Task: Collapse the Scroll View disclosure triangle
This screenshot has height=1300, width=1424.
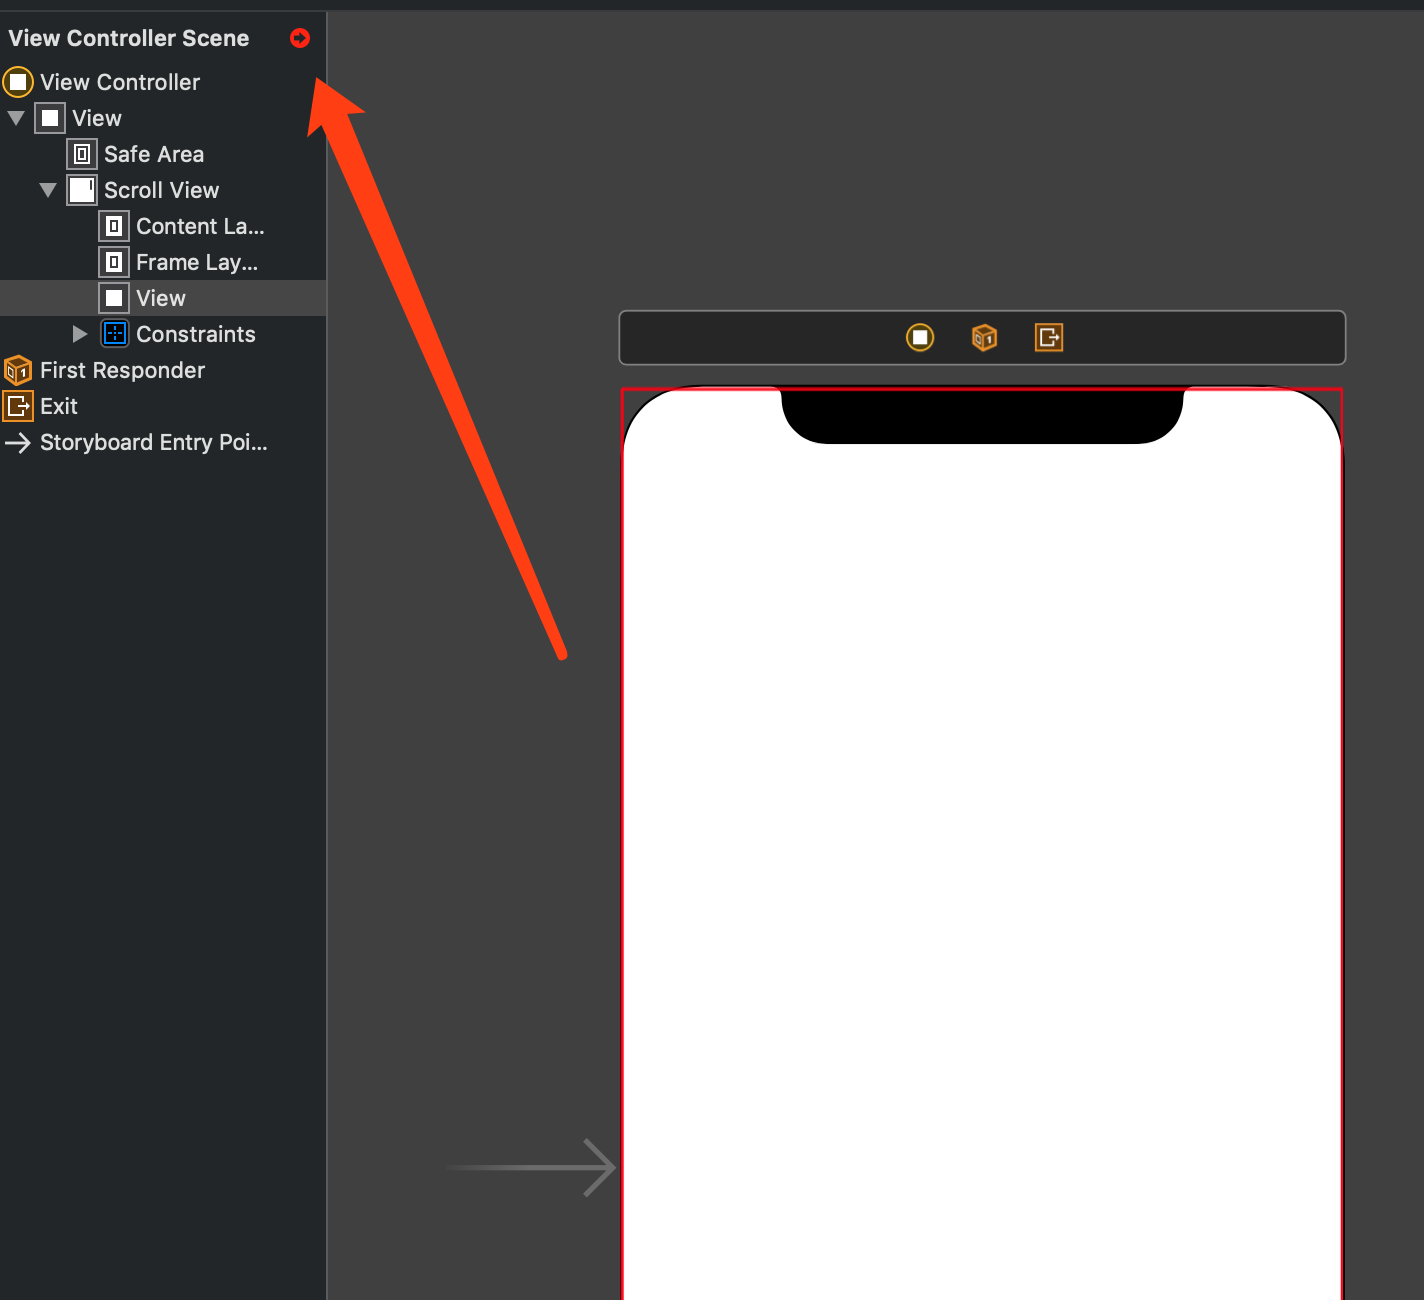Action: point(48,190)
